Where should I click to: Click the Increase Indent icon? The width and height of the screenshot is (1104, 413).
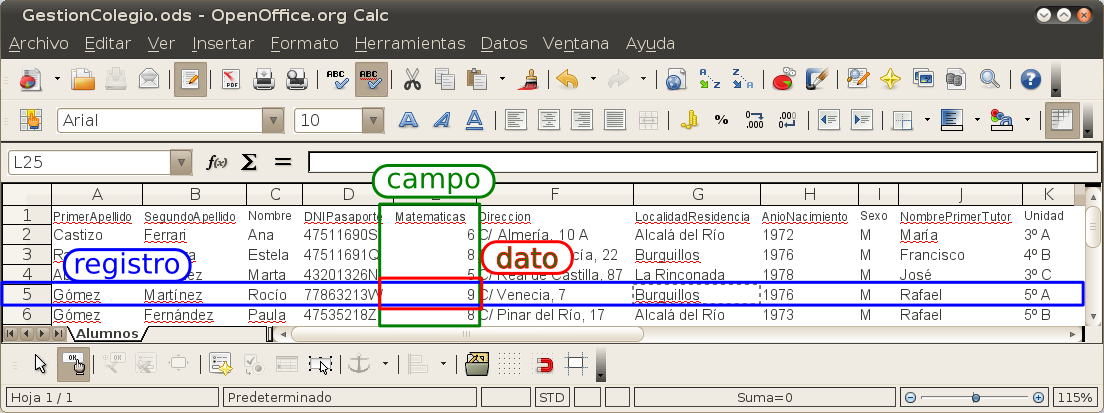point(862,120)
